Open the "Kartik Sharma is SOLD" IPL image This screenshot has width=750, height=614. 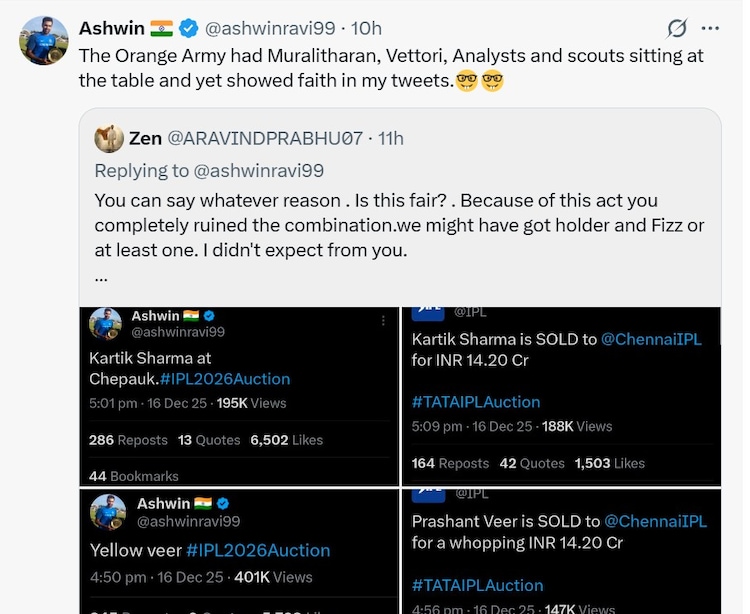coord(563,396)
